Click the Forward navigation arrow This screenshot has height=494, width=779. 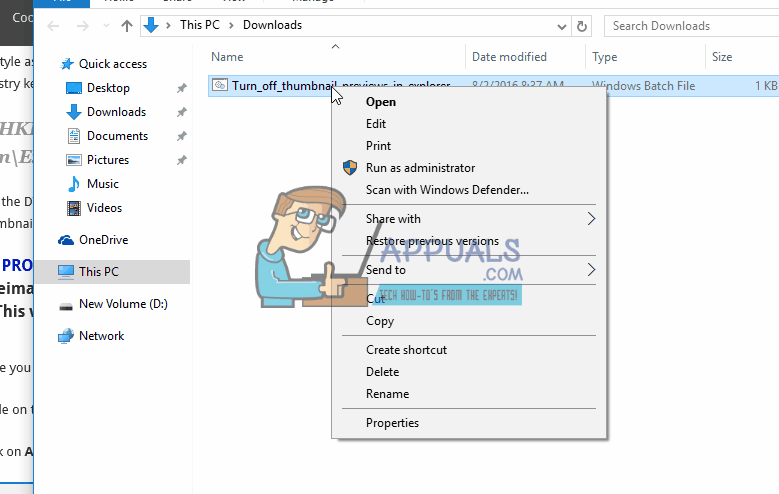pyautogui.click(x=83, y=26)
